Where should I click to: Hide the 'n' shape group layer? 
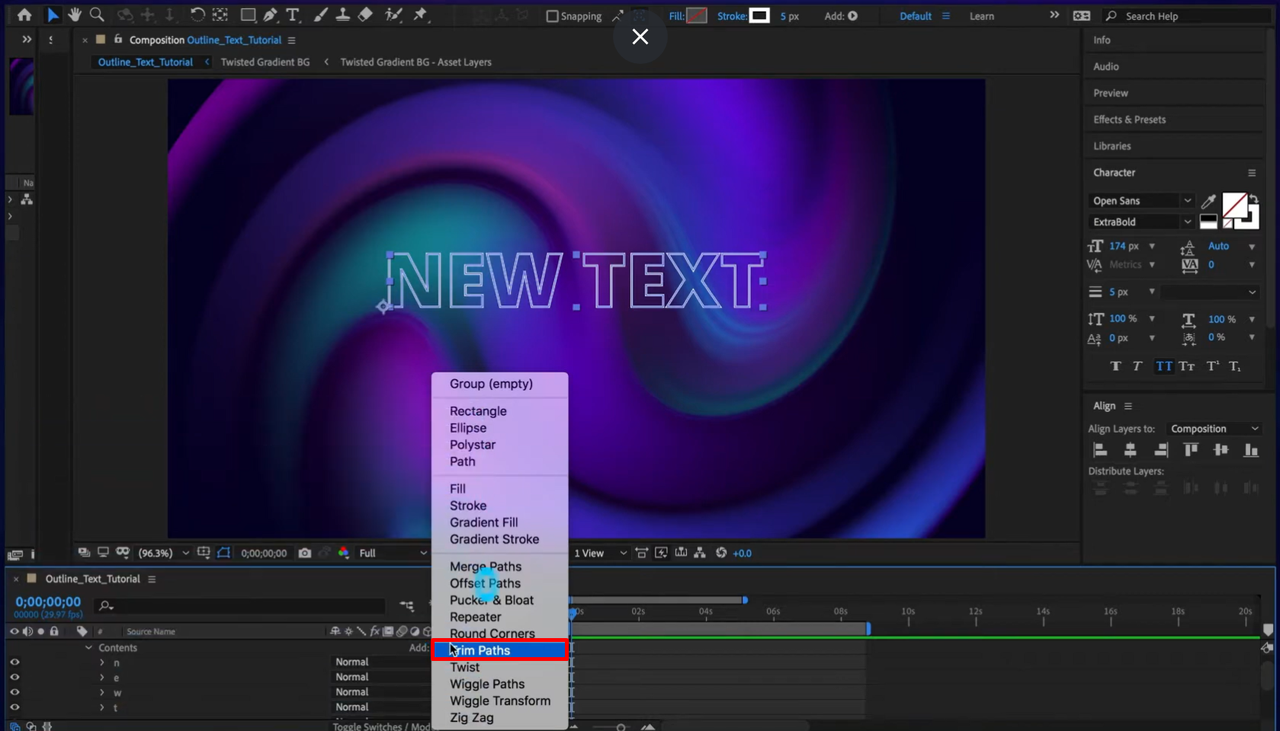coord(14,662)
